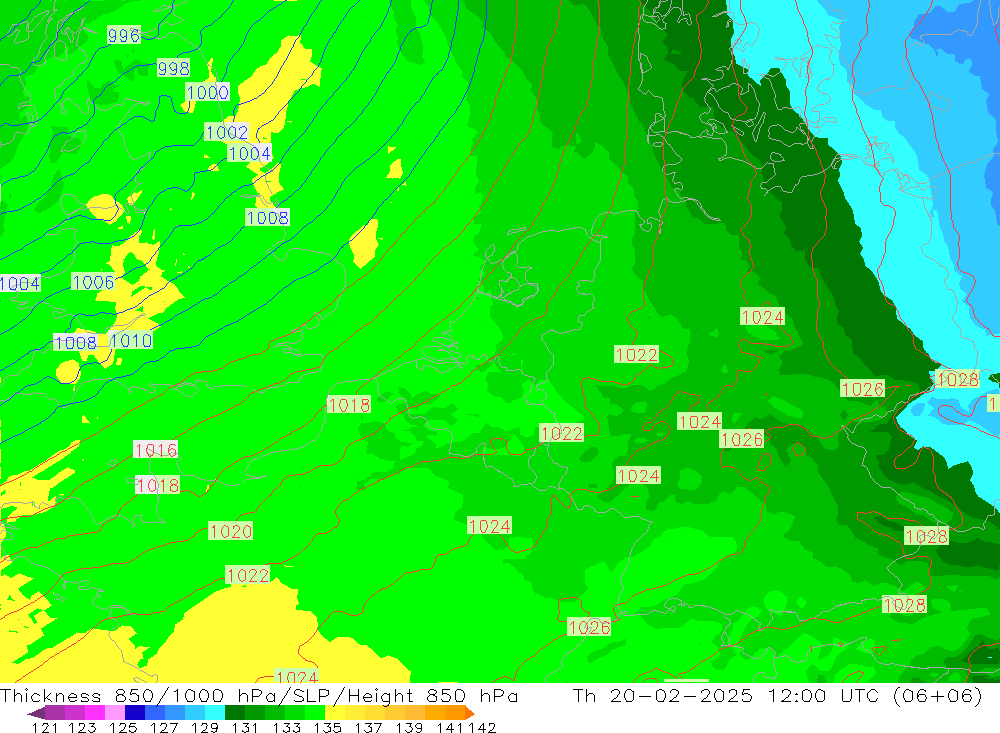Click the 133 legend value
The height and width of the screenshot is (733, 1000).
[x=286, y=727]
